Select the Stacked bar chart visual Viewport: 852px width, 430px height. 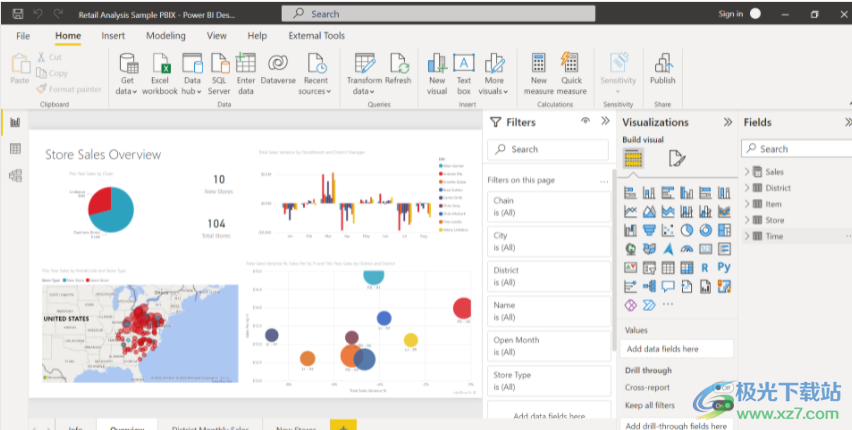(630, 192)
